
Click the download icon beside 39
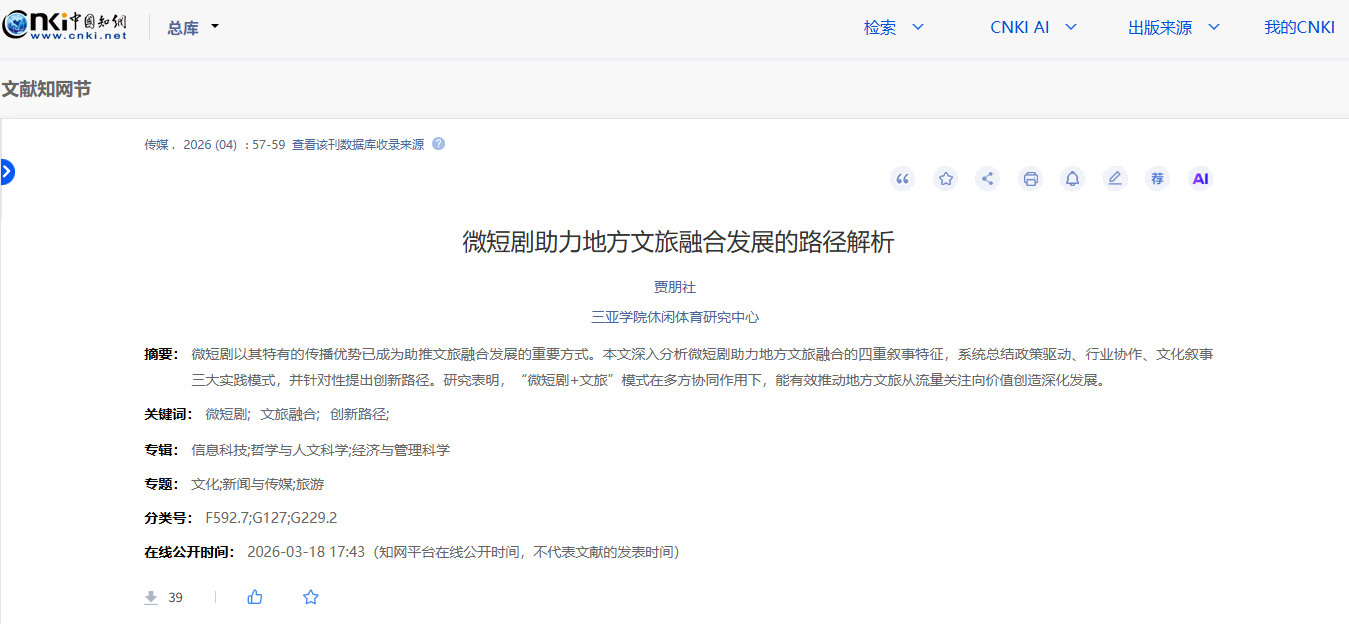[x=151, y=597]
